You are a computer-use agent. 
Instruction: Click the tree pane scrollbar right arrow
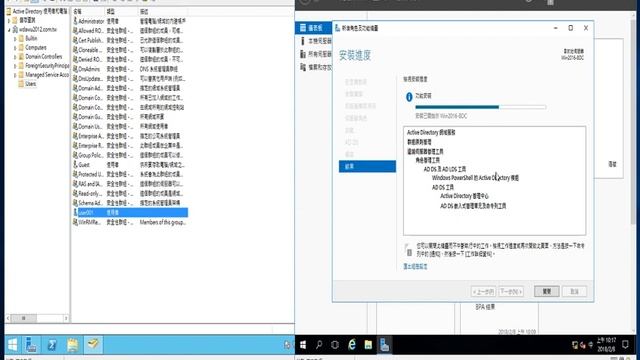[x=66, y=318]
